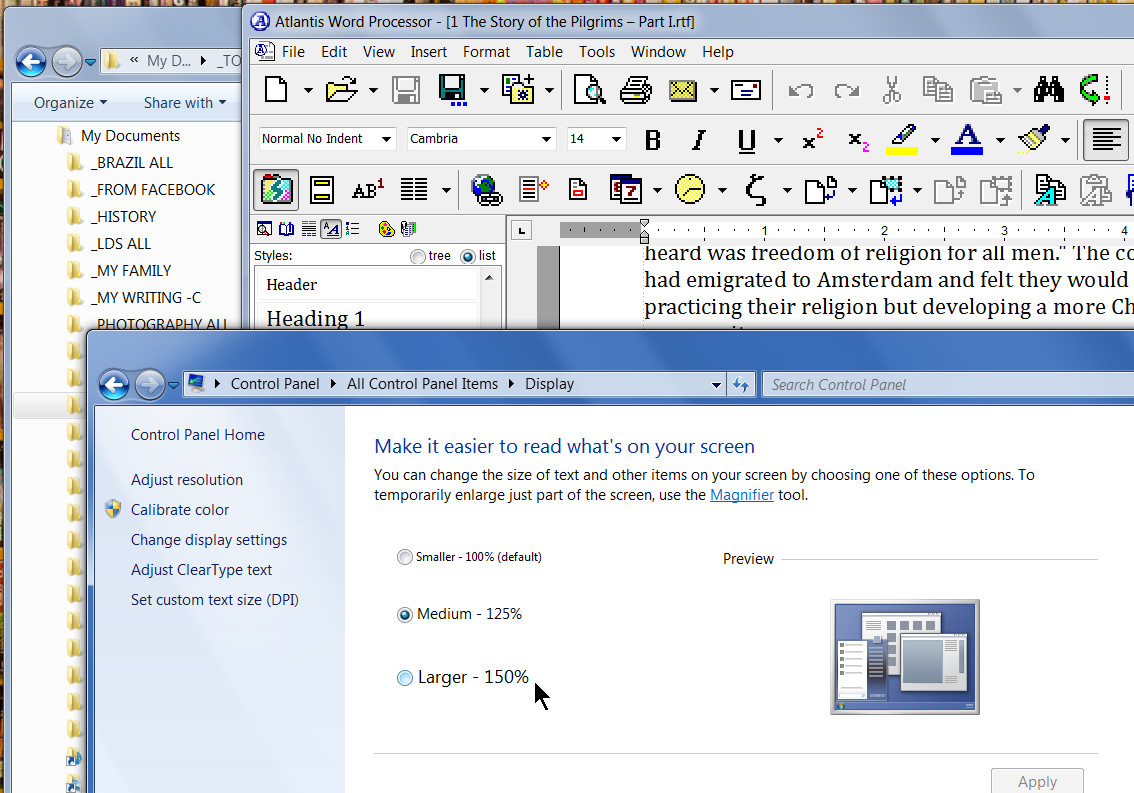
Task: Select the list radio button for Styles
Action: pos(467,256)
